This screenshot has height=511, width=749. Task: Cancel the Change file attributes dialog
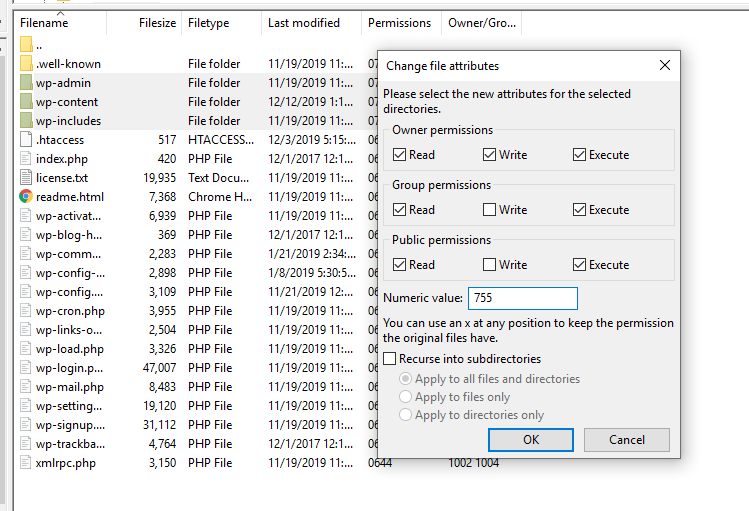(x=626, y=440)
